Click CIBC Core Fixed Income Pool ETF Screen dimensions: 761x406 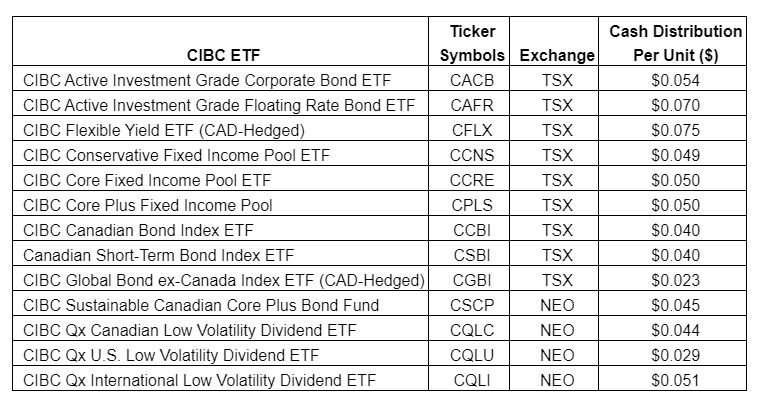coord(147,180)
